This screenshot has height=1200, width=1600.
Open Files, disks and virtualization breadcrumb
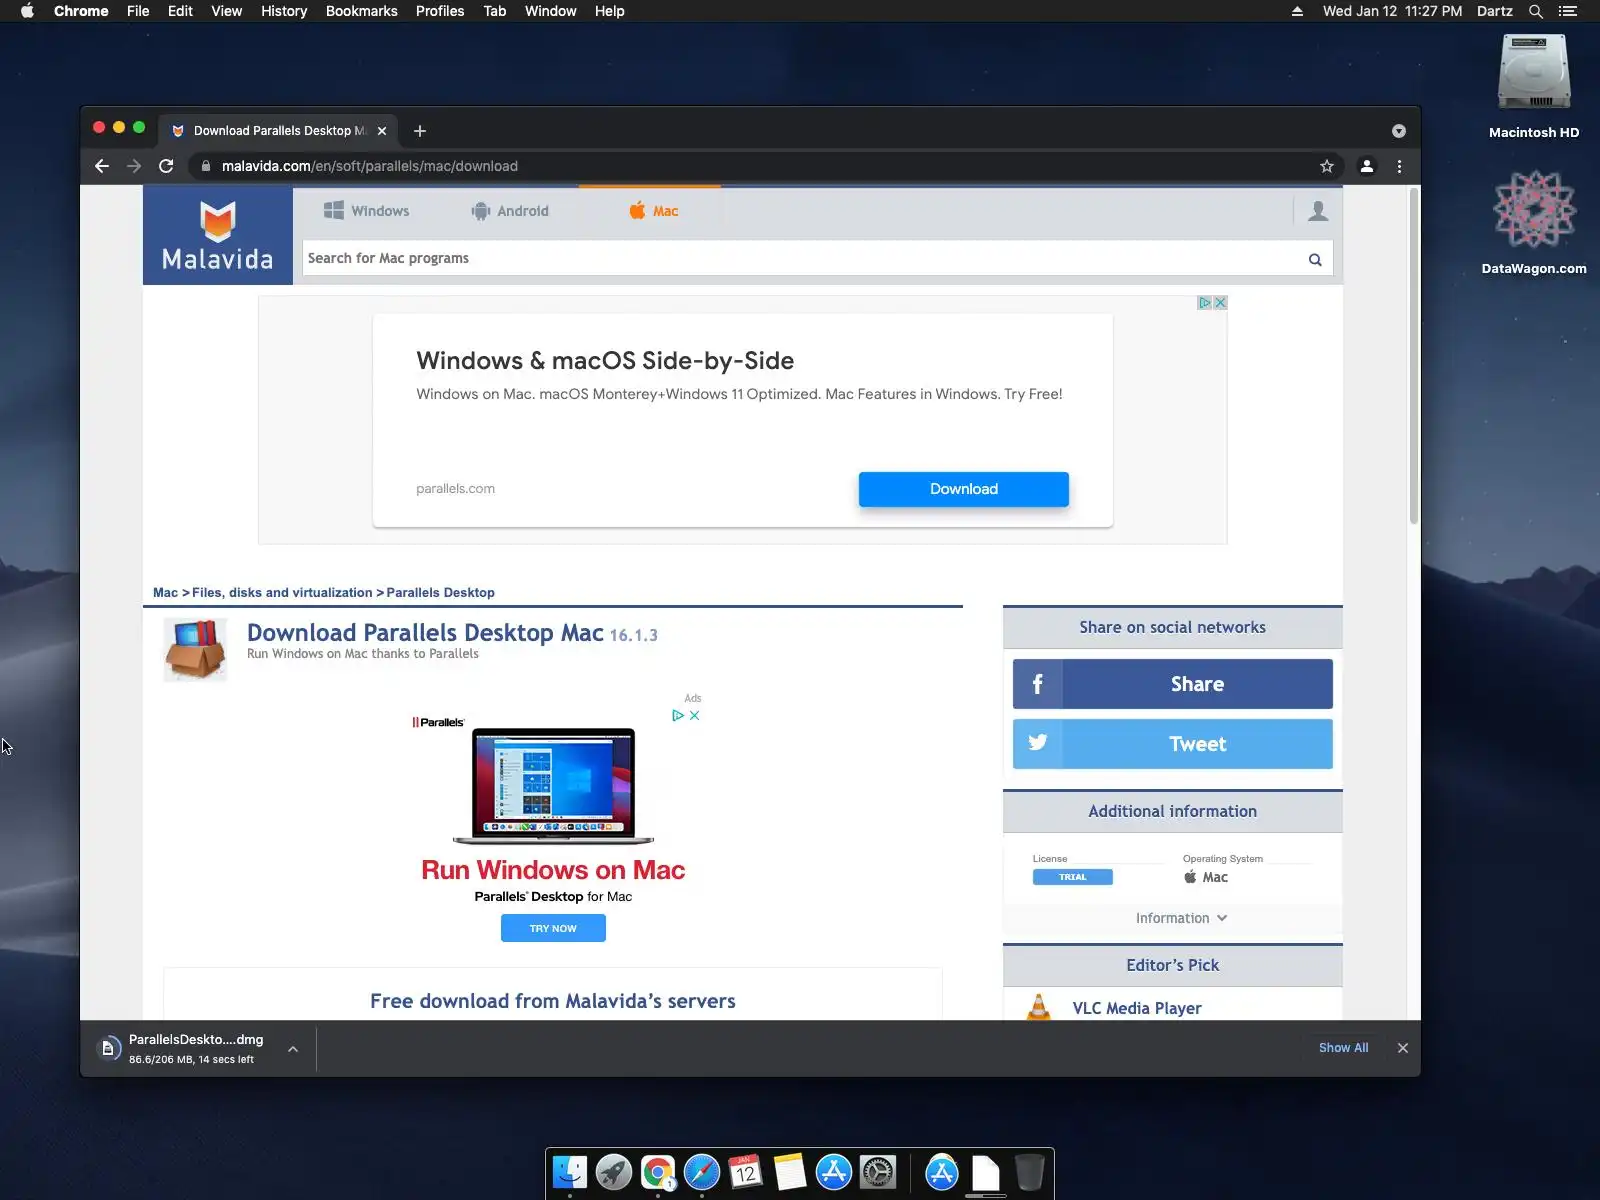click(282, 593)
